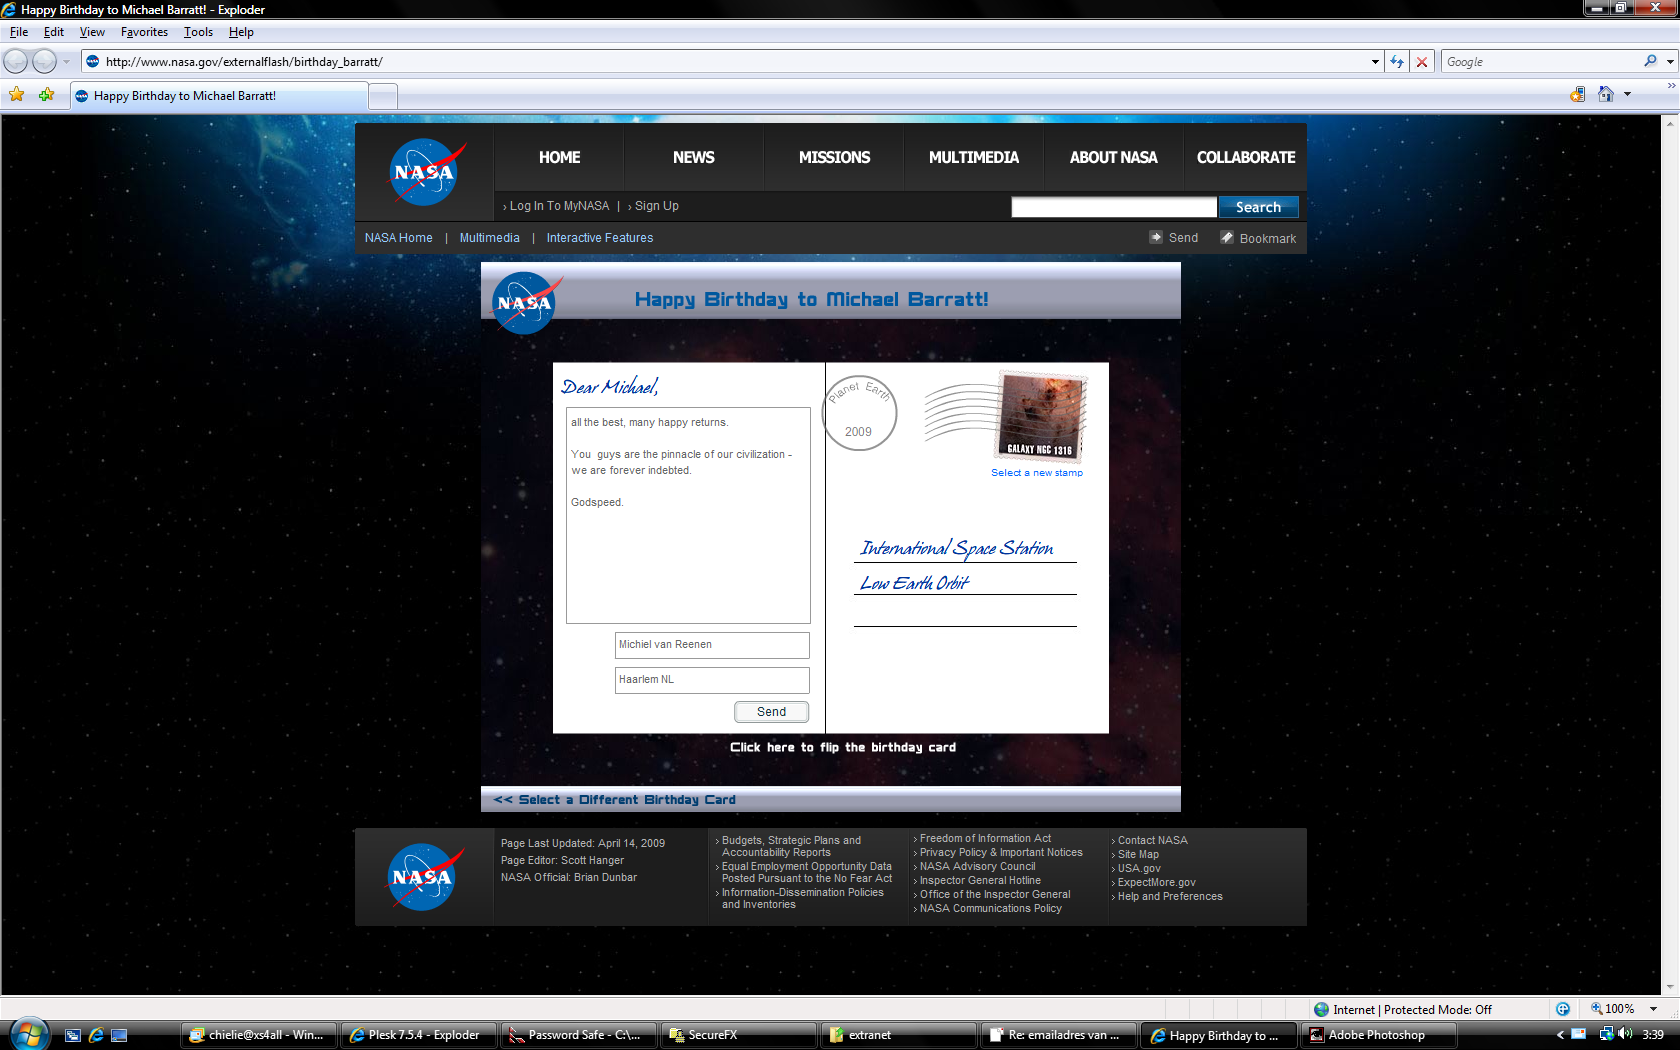Open the search provider dropdown arrow

click(1670, 62)
